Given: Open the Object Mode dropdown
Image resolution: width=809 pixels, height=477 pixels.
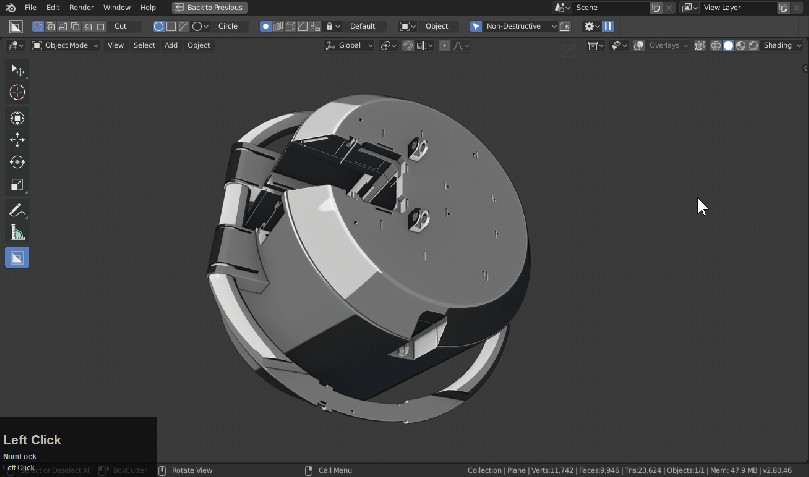Looking at the screenshot, I should point(66,46).
